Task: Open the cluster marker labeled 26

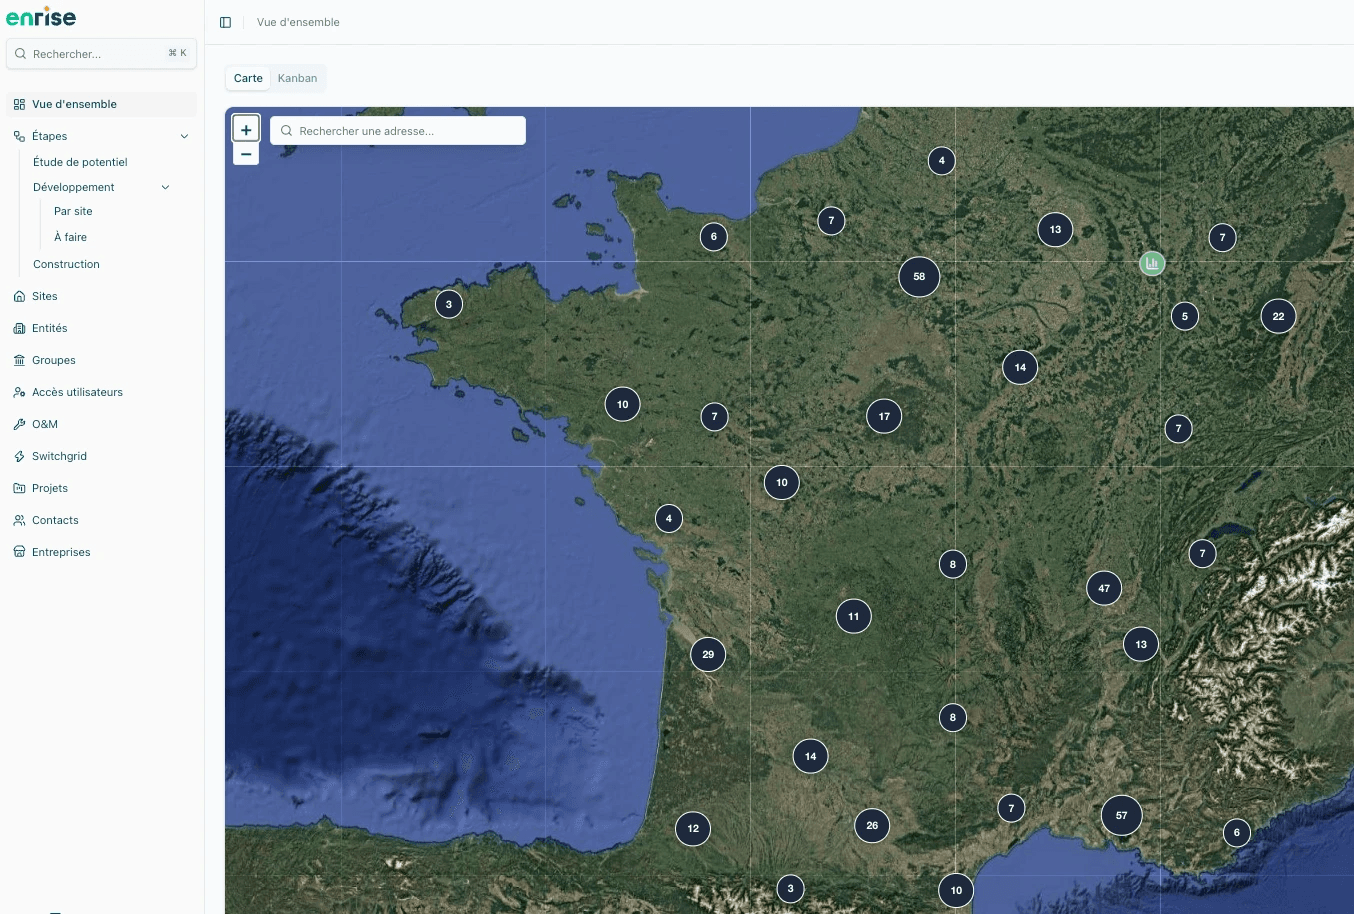Action: [872, 825]
